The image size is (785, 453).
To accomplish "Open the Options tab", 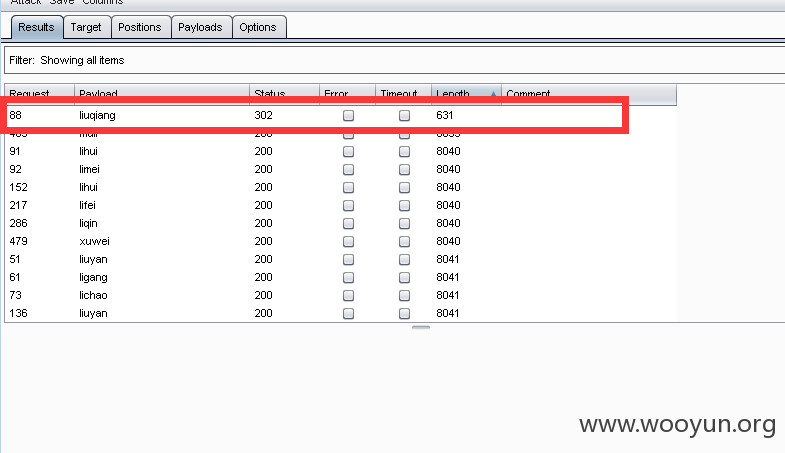I will click(258, 27).
